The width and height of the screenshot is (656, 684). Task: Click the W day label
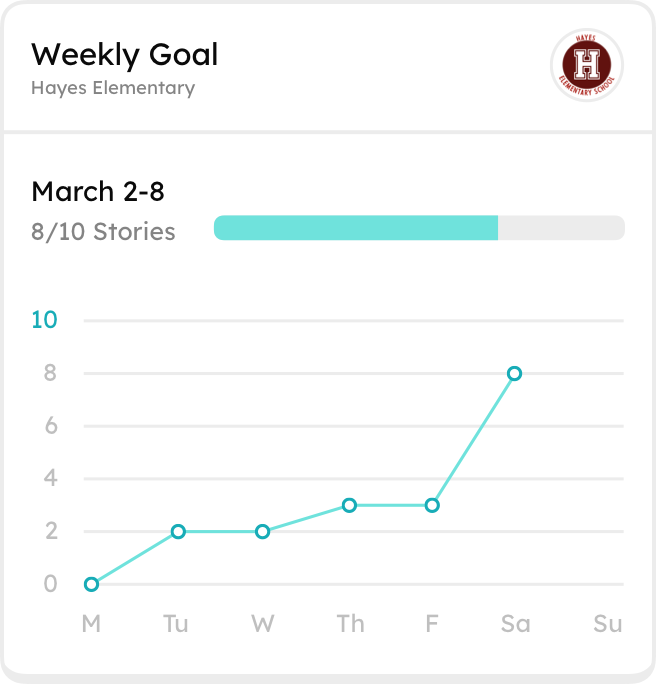[263, 623]
